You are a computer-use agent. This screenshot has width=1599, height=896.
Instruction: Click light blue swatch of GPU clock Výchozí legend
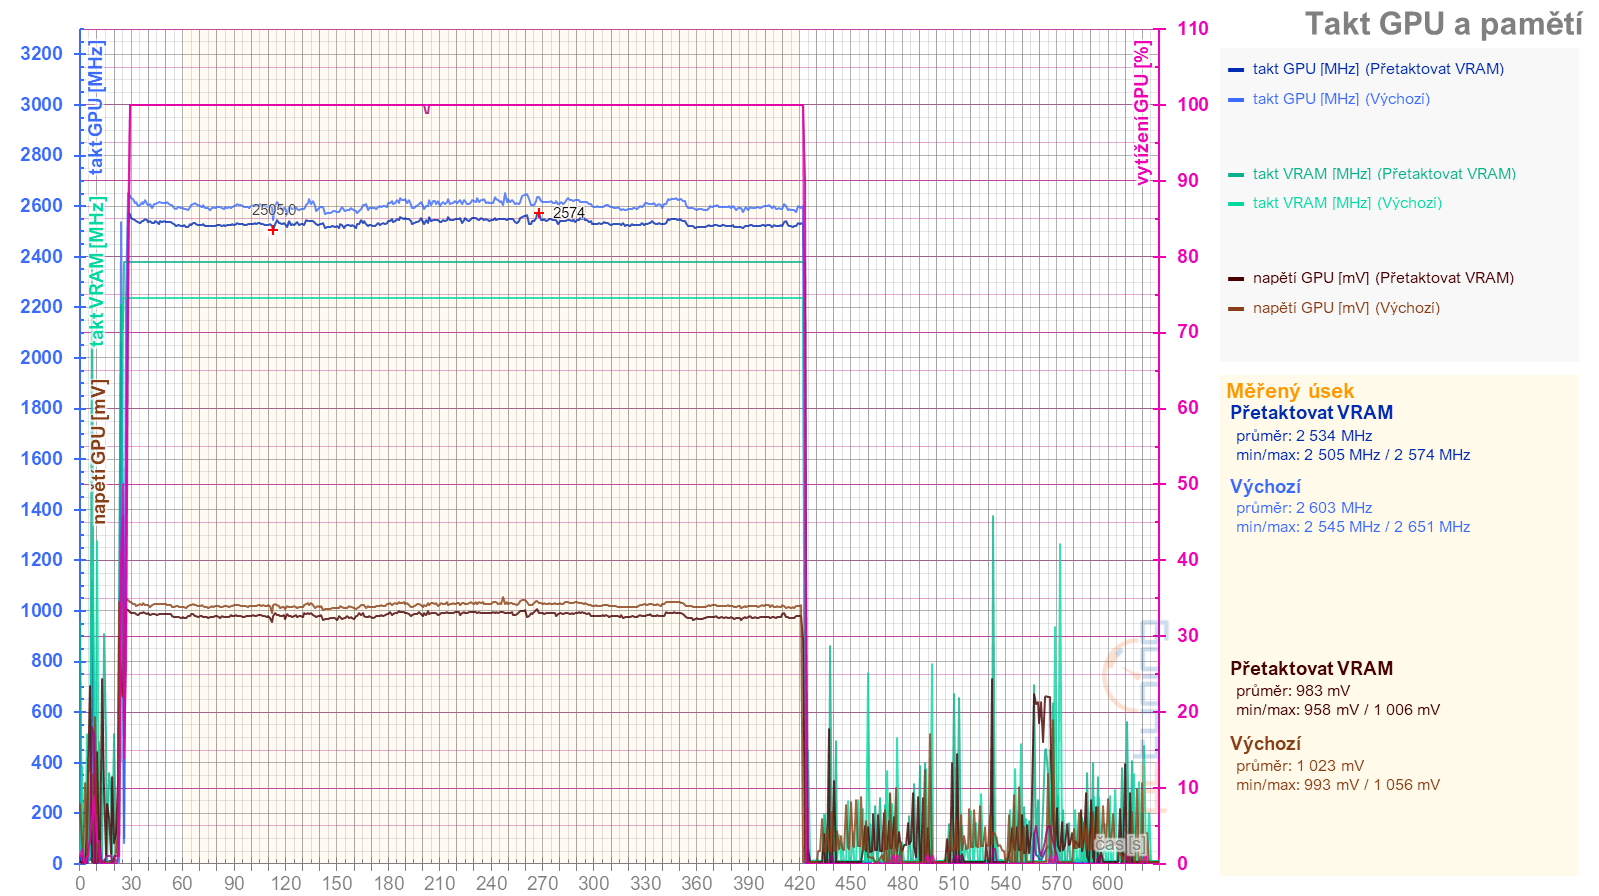(x=1236, y=100)
